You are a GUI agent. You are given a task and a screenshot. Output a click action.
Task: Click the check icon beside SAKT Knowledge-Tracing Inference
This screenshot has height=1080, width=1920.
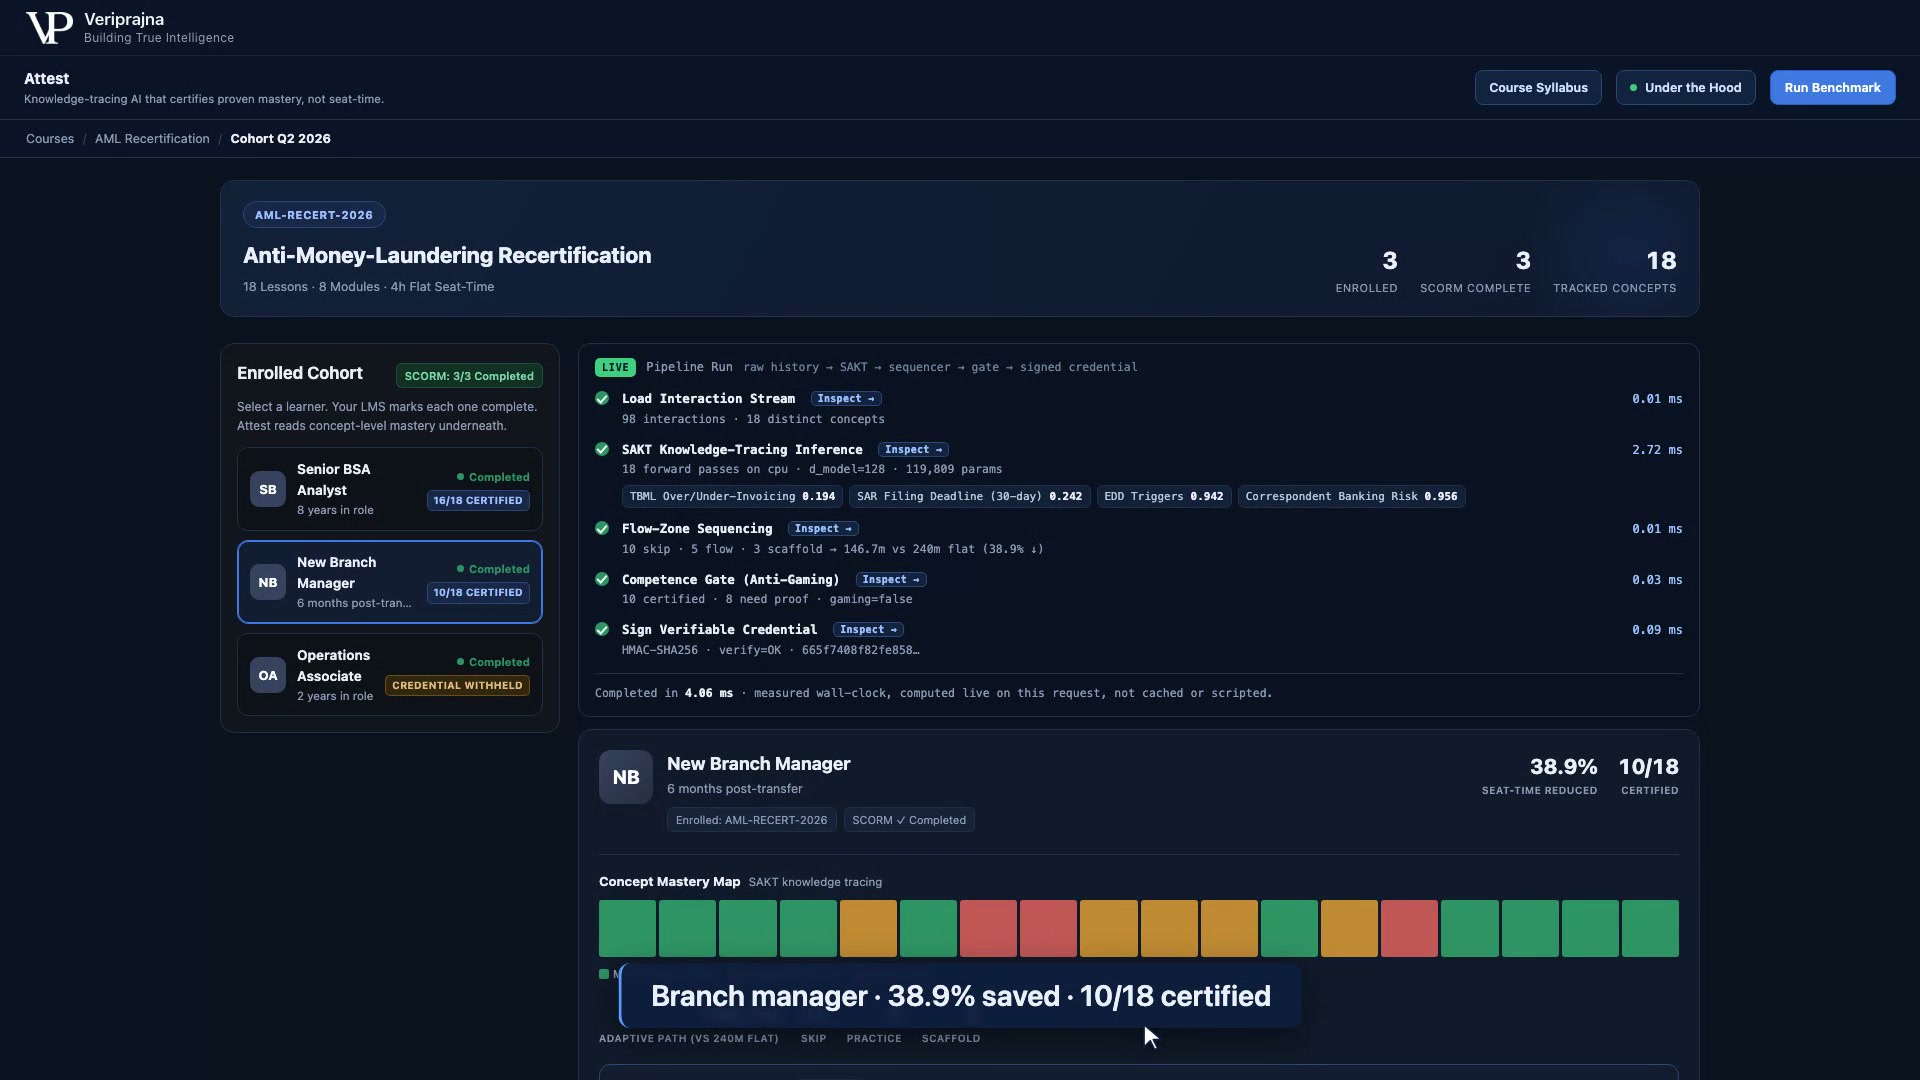pos(602,449)
